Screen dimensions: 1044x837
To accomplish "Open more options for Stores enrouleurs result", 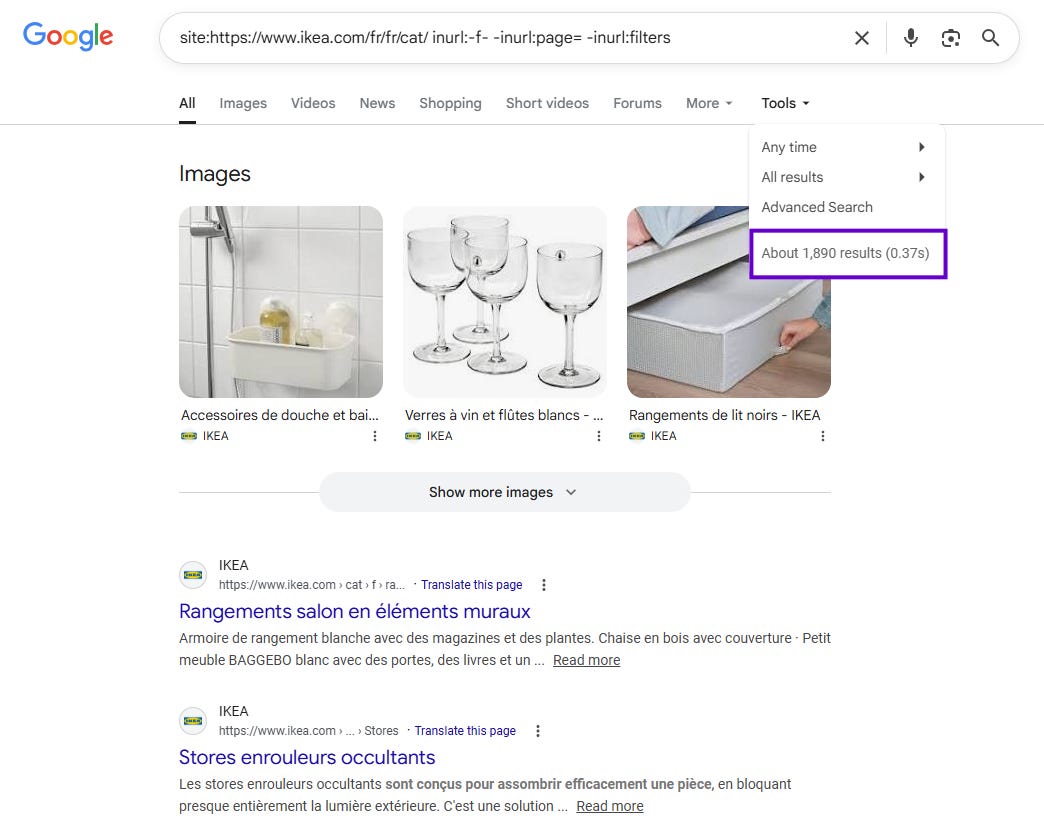I will pyautogui.click(x=538, y=730).
